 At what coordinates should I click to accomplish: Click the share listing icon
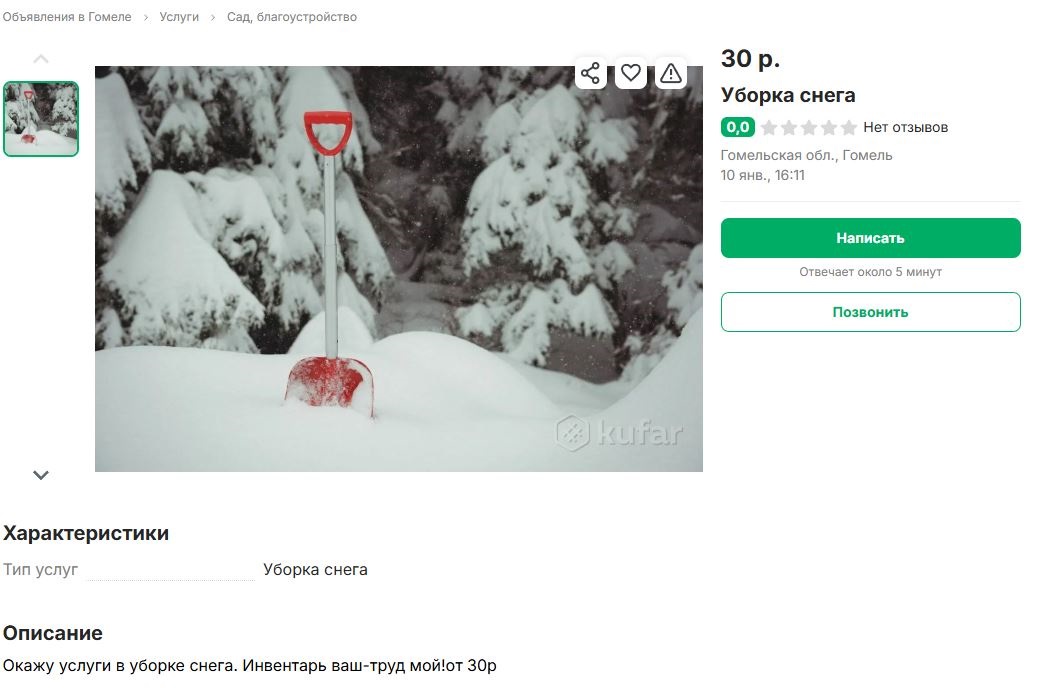coord(590,73)
